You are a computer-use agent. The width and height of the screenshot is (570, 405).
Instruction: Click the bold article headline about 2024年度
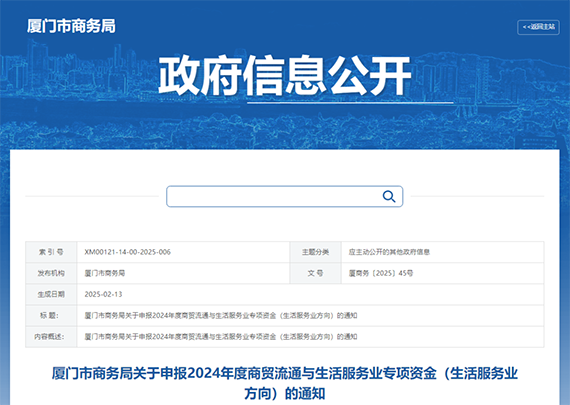285,383
